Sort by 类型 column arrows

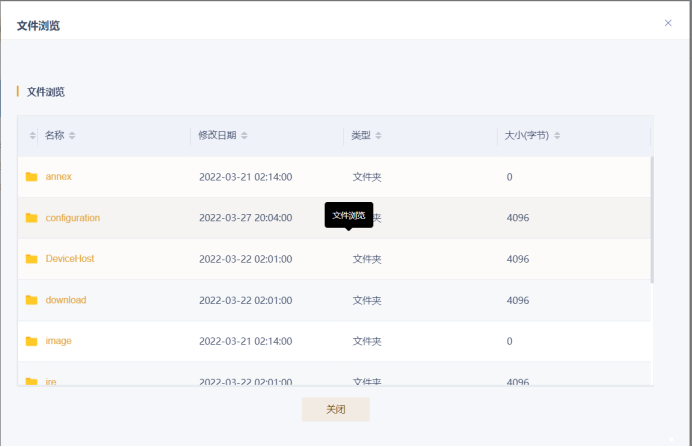click(x=378, y=136)
